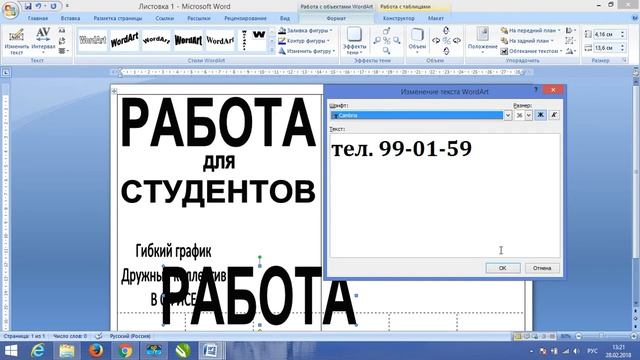Toggle WordArt vertical text icon
640x360 pixels.
[62, 41]
